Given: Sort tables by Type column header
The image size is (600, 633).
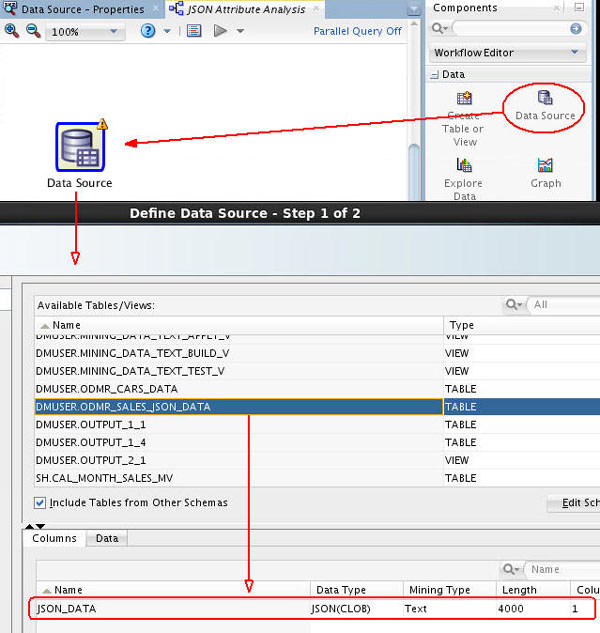Looking at the screenshot, I should tap(522, 325).
